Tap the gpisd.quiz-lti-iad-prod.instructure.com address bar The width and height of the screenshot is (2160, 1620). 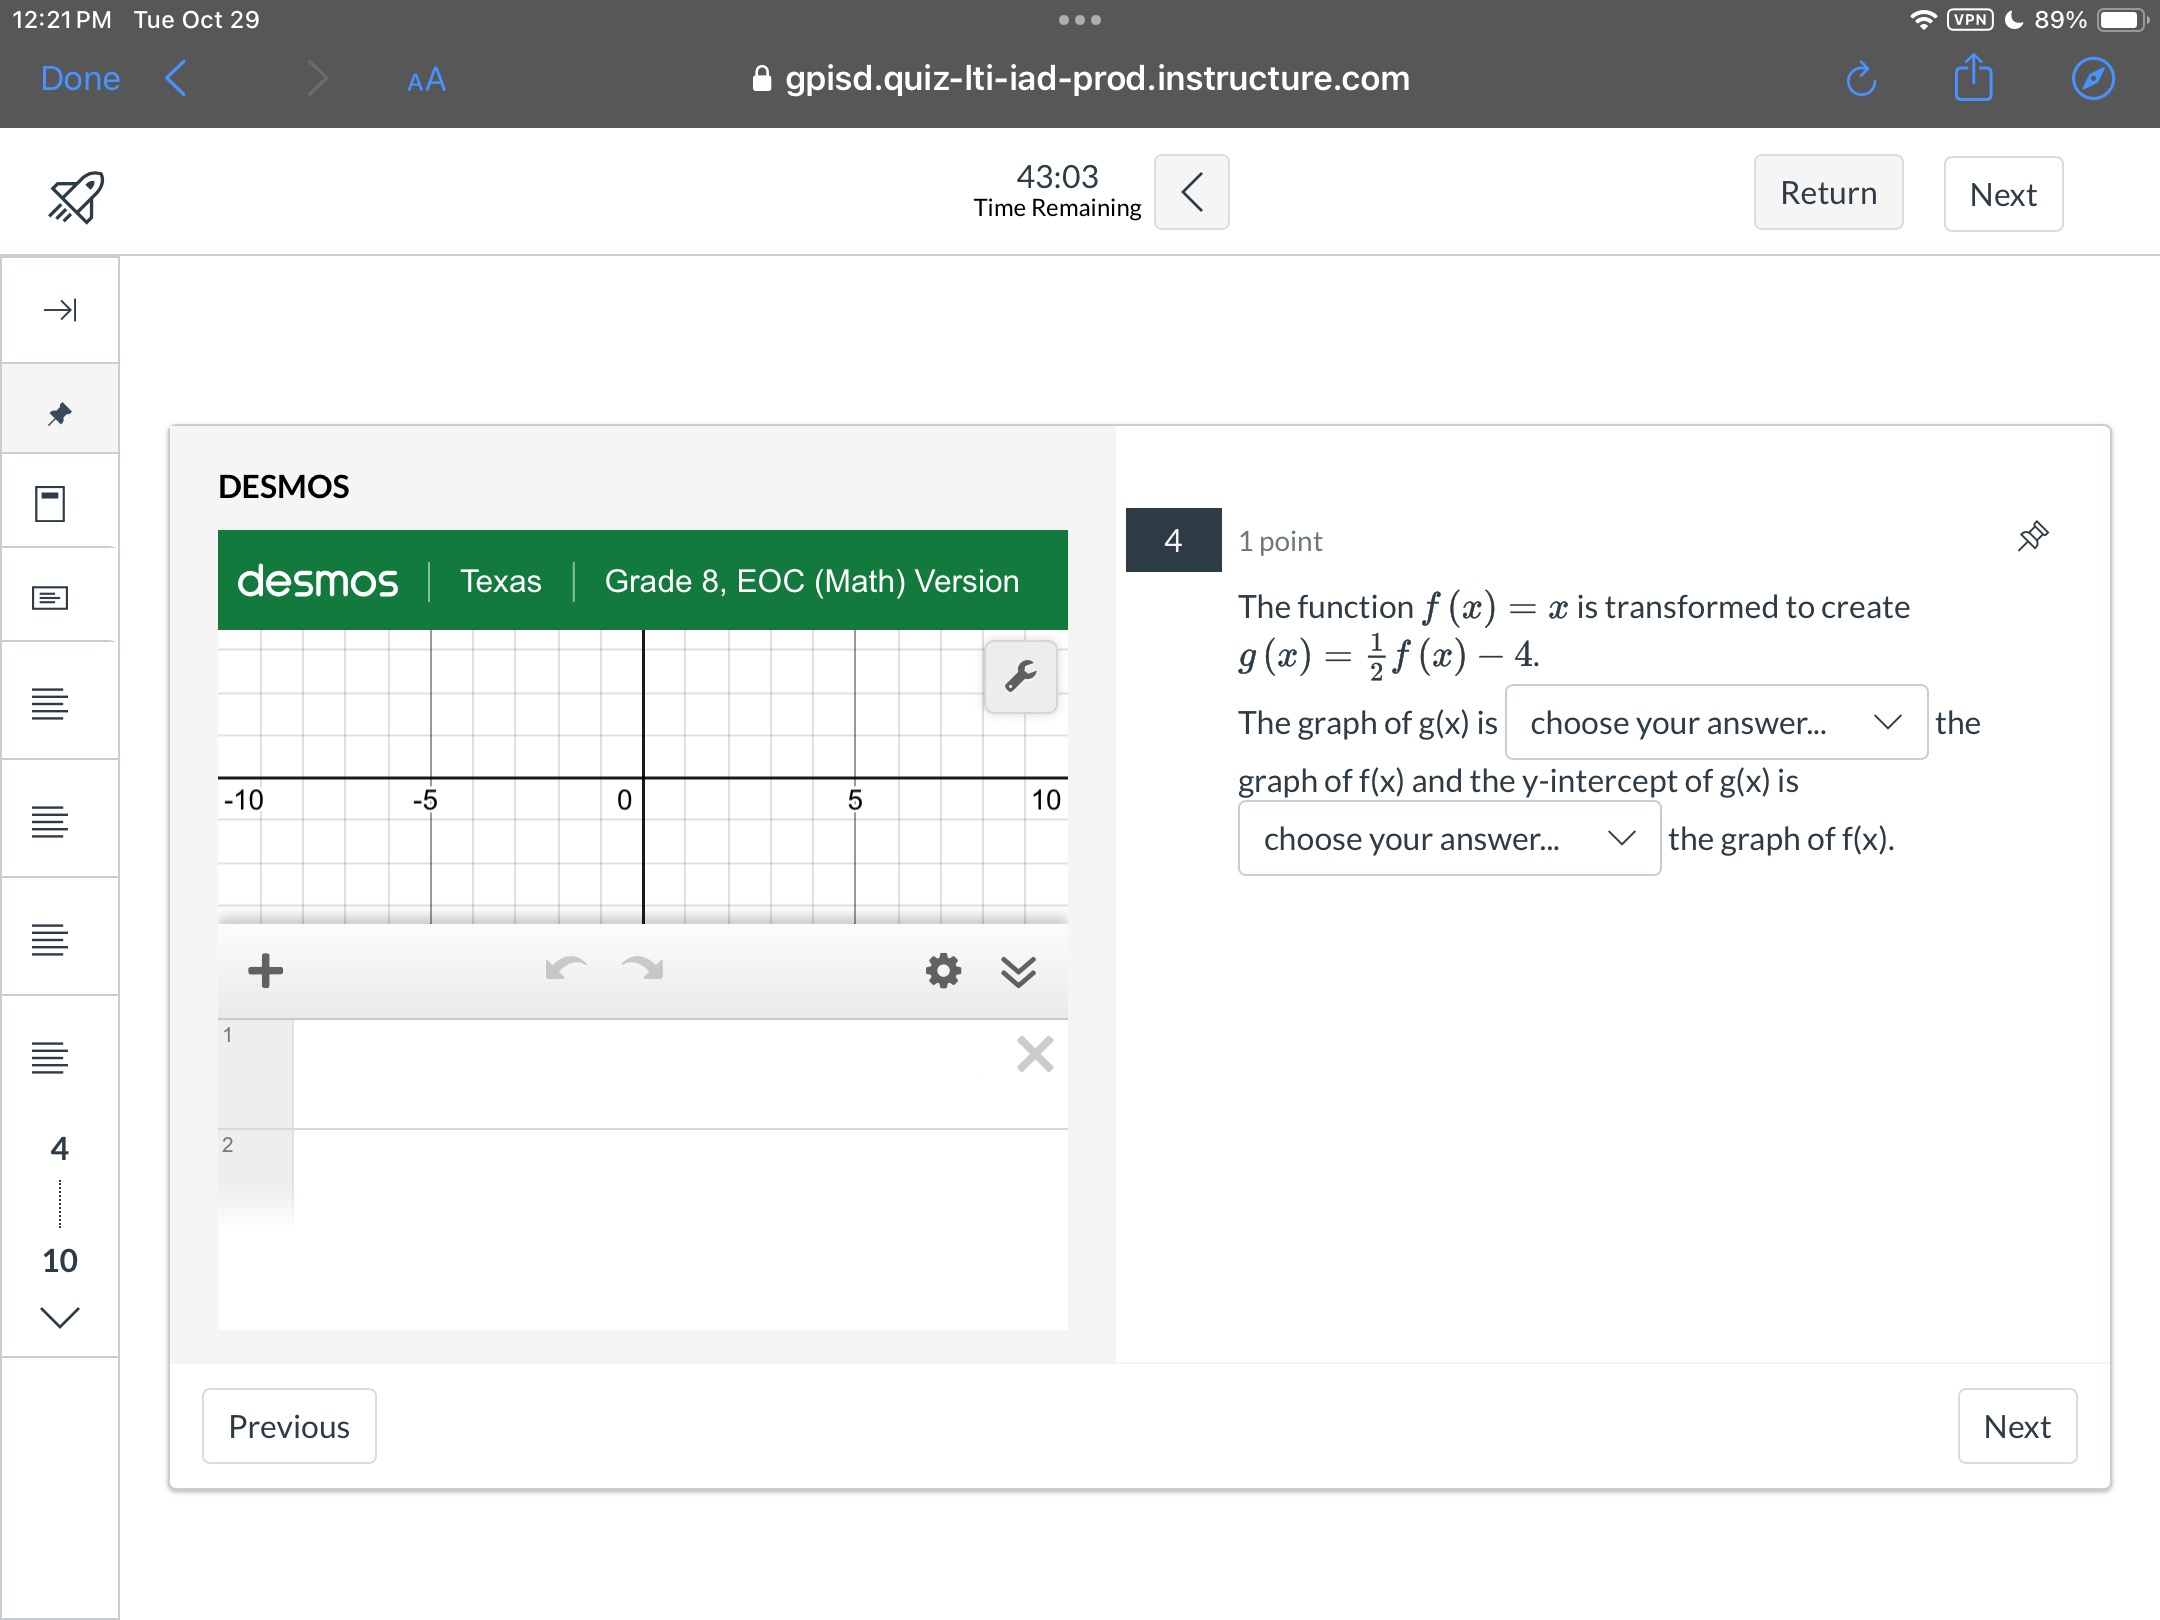click(1081, 78)
